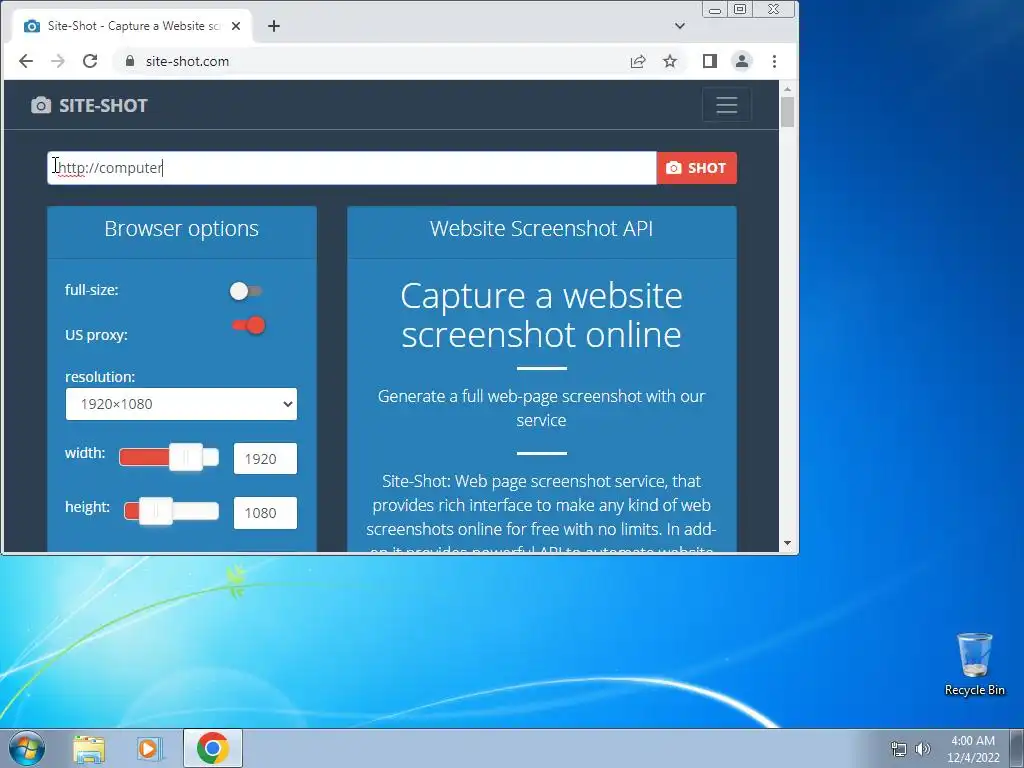Select the Recycle Bin desktop icon

(x=974, y=664)
